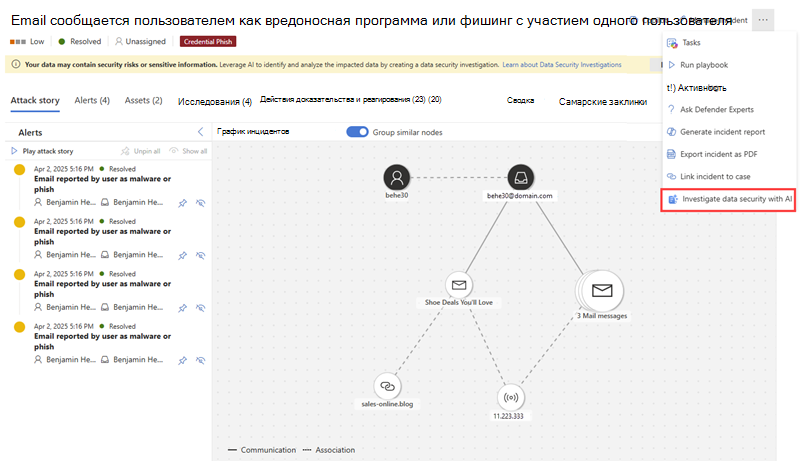This screenshot has height=461, width=800.
Task: Select the sales-online.blog URL node
Action: coord(387,386)
